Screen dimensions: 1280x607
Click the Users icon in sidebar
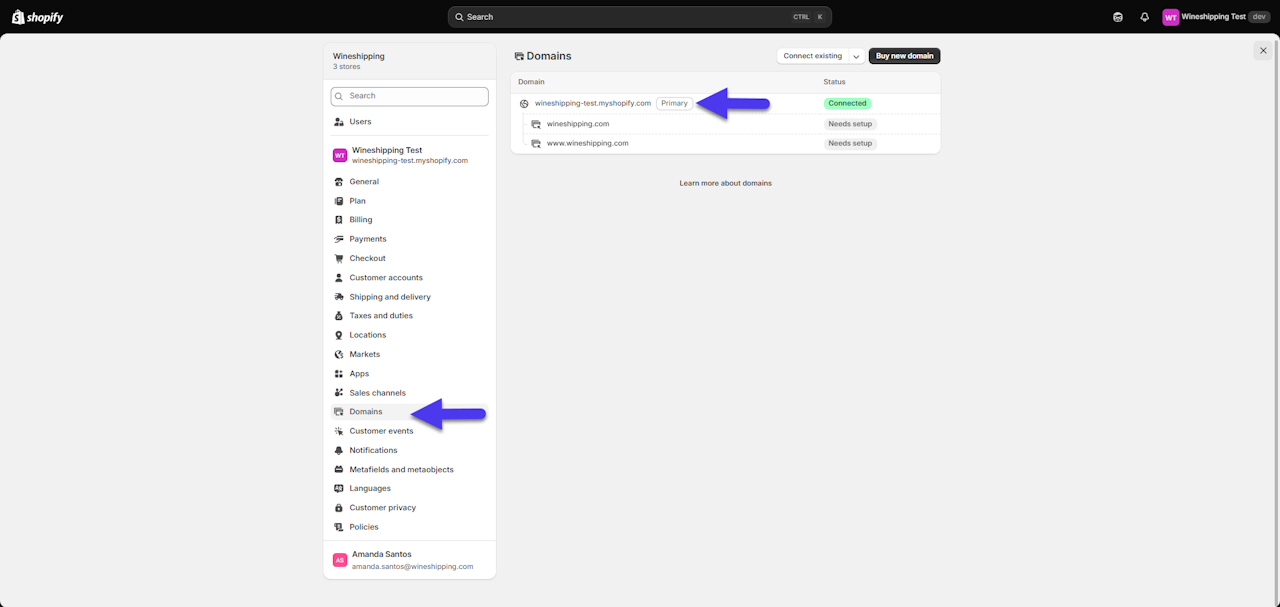(x=339, y=122)
